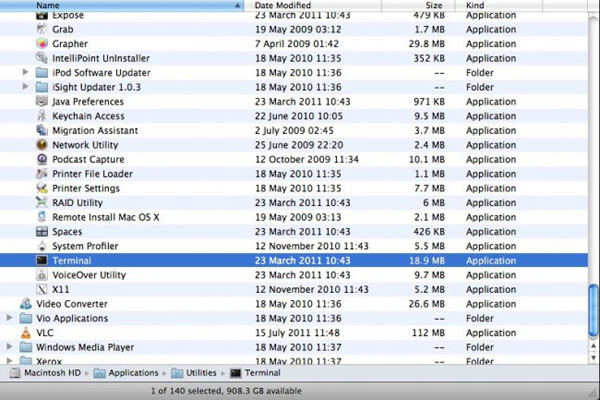Screen dimensions: 600x400
Task: Click the Keychain Access icon
Action: [41, 116]
